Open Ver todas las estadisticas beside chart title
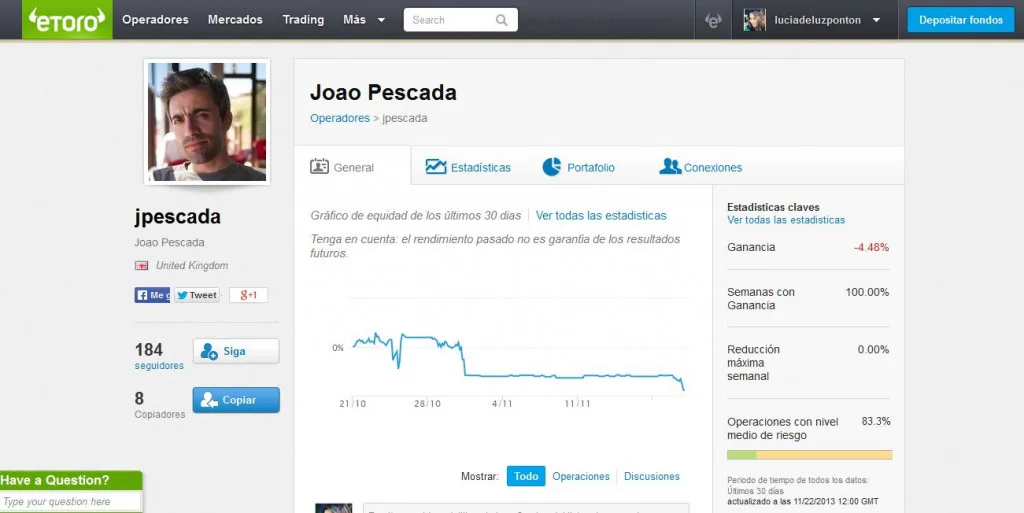1024x513 pixels. click(x=601, y=215)
